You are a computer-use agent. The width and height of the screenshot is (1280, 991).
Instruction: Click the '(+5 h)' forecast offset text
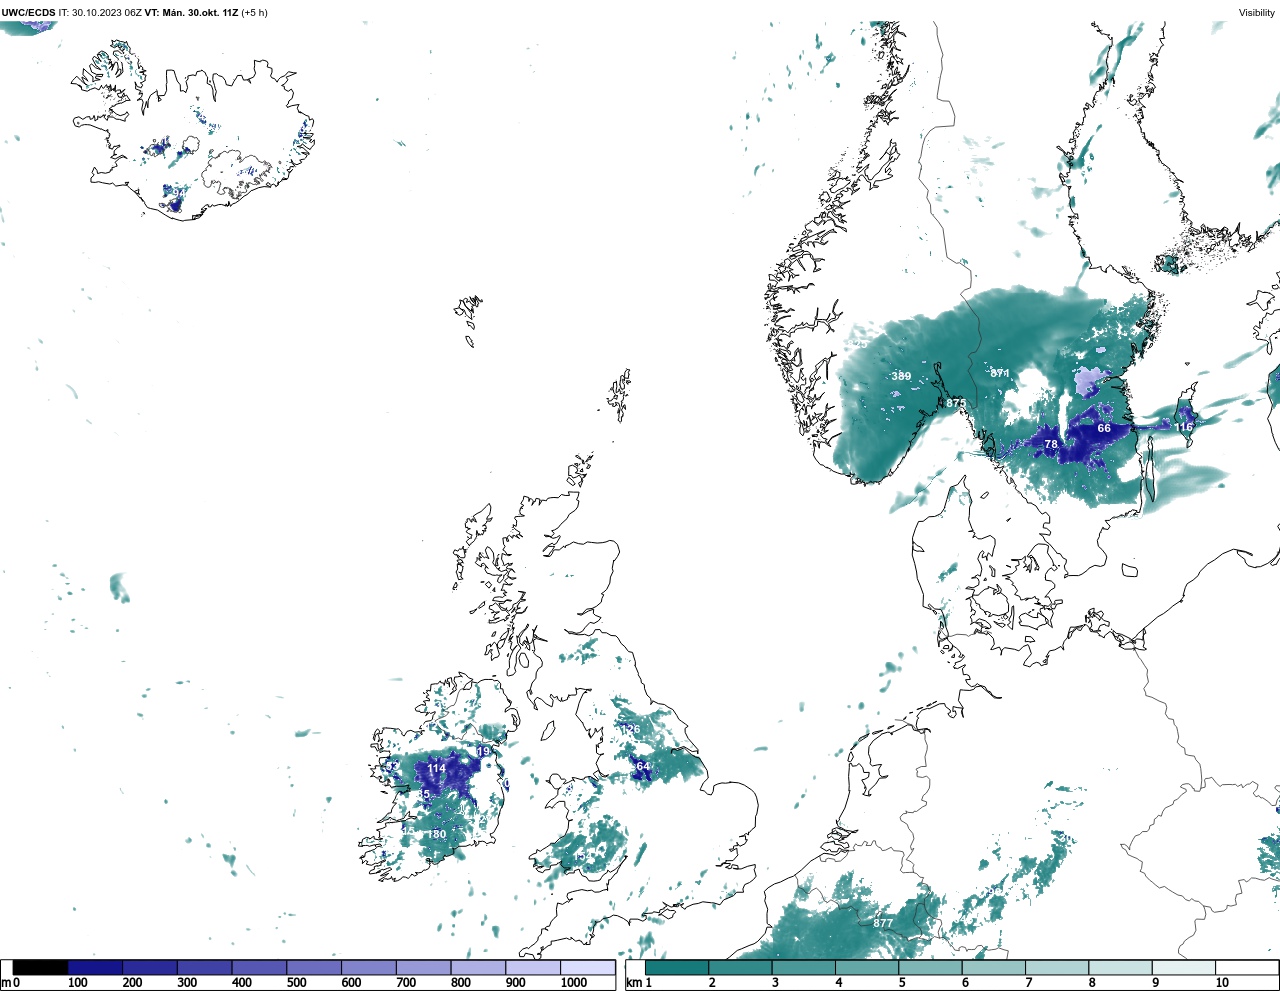coord(254,13)
